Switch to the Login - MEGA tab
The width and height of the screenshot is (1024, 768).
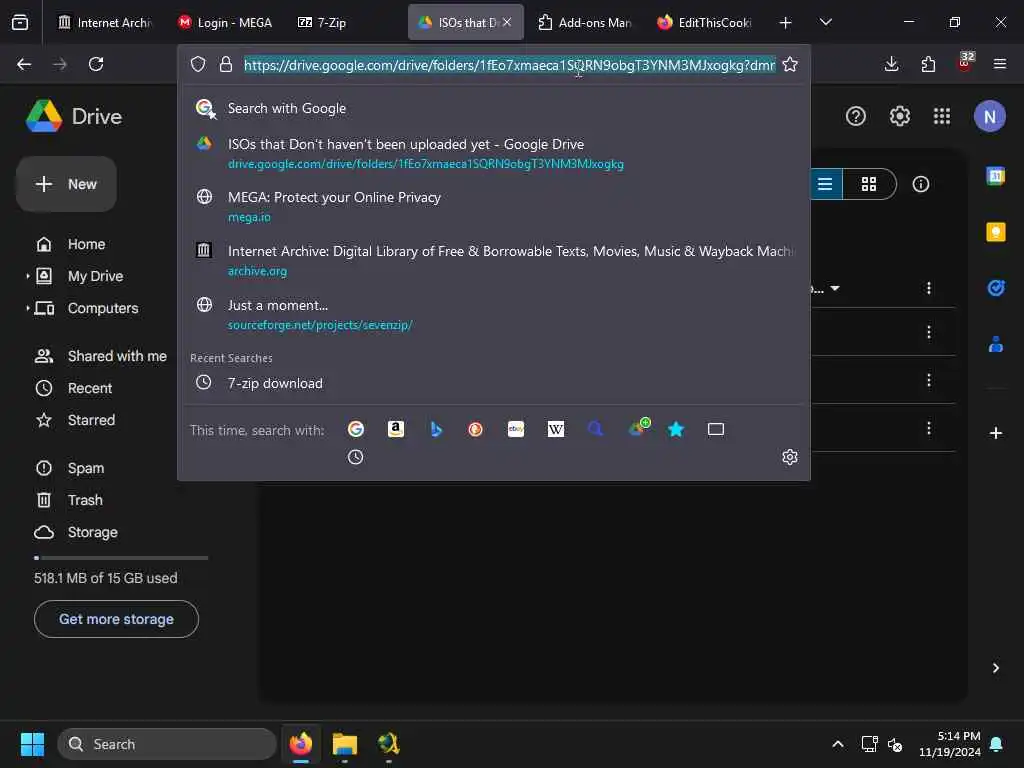click(225, 22)
